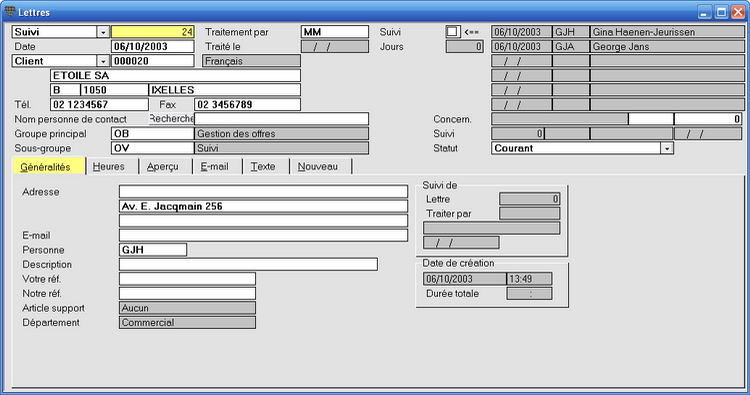
Task: Open the Client type dropdown arrow
Action: coord(103,61)
